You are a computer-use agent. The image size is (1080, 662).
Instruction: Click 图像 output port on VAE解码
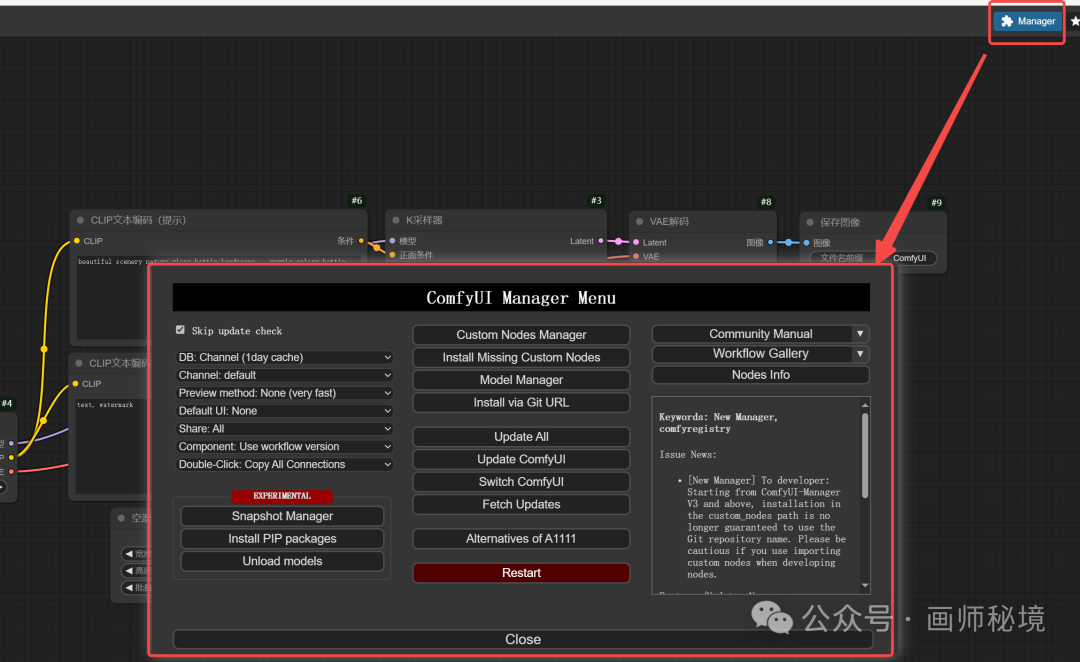pyautogui.click(x=770, y=242)
